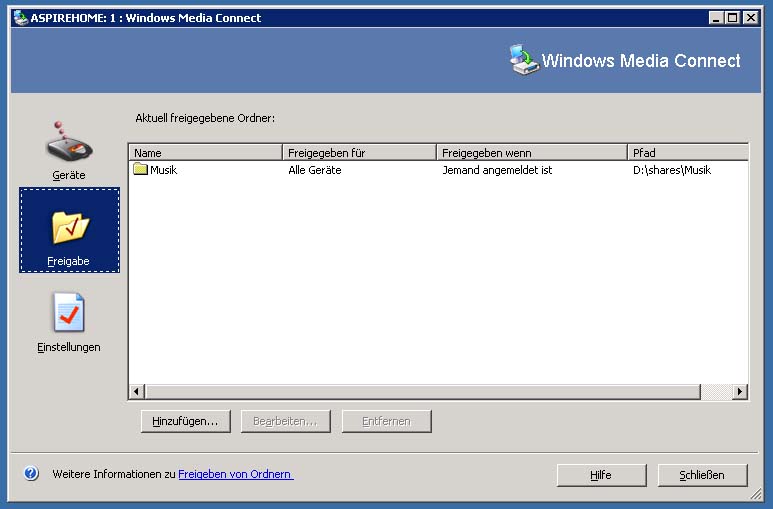This screenshot has width=773, height=509.
Task: Open the Einstellungen settings icon
Action: [69, 314]
